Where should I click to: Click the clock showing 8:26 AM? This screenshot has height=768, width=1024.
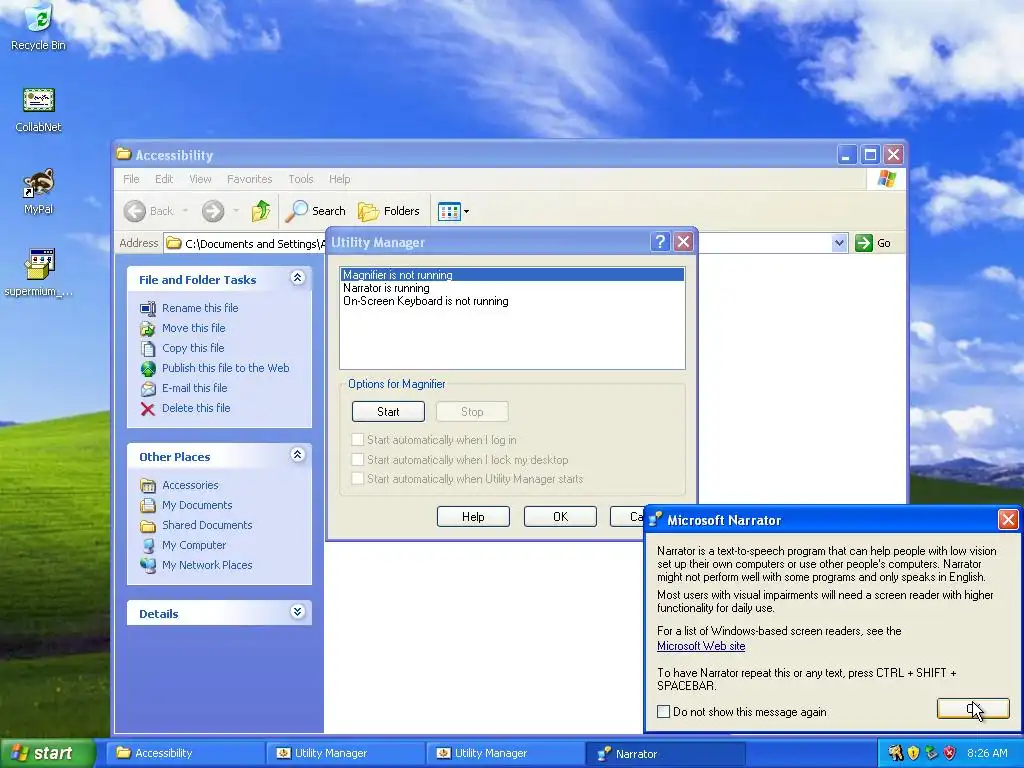pos(987,753)
